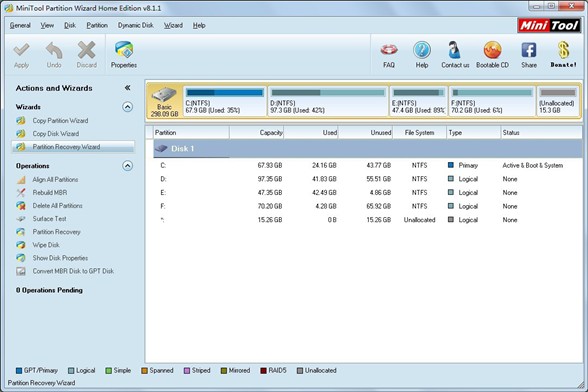
Task: Click the Disk 1 drive icon
Action: point(161,149)
